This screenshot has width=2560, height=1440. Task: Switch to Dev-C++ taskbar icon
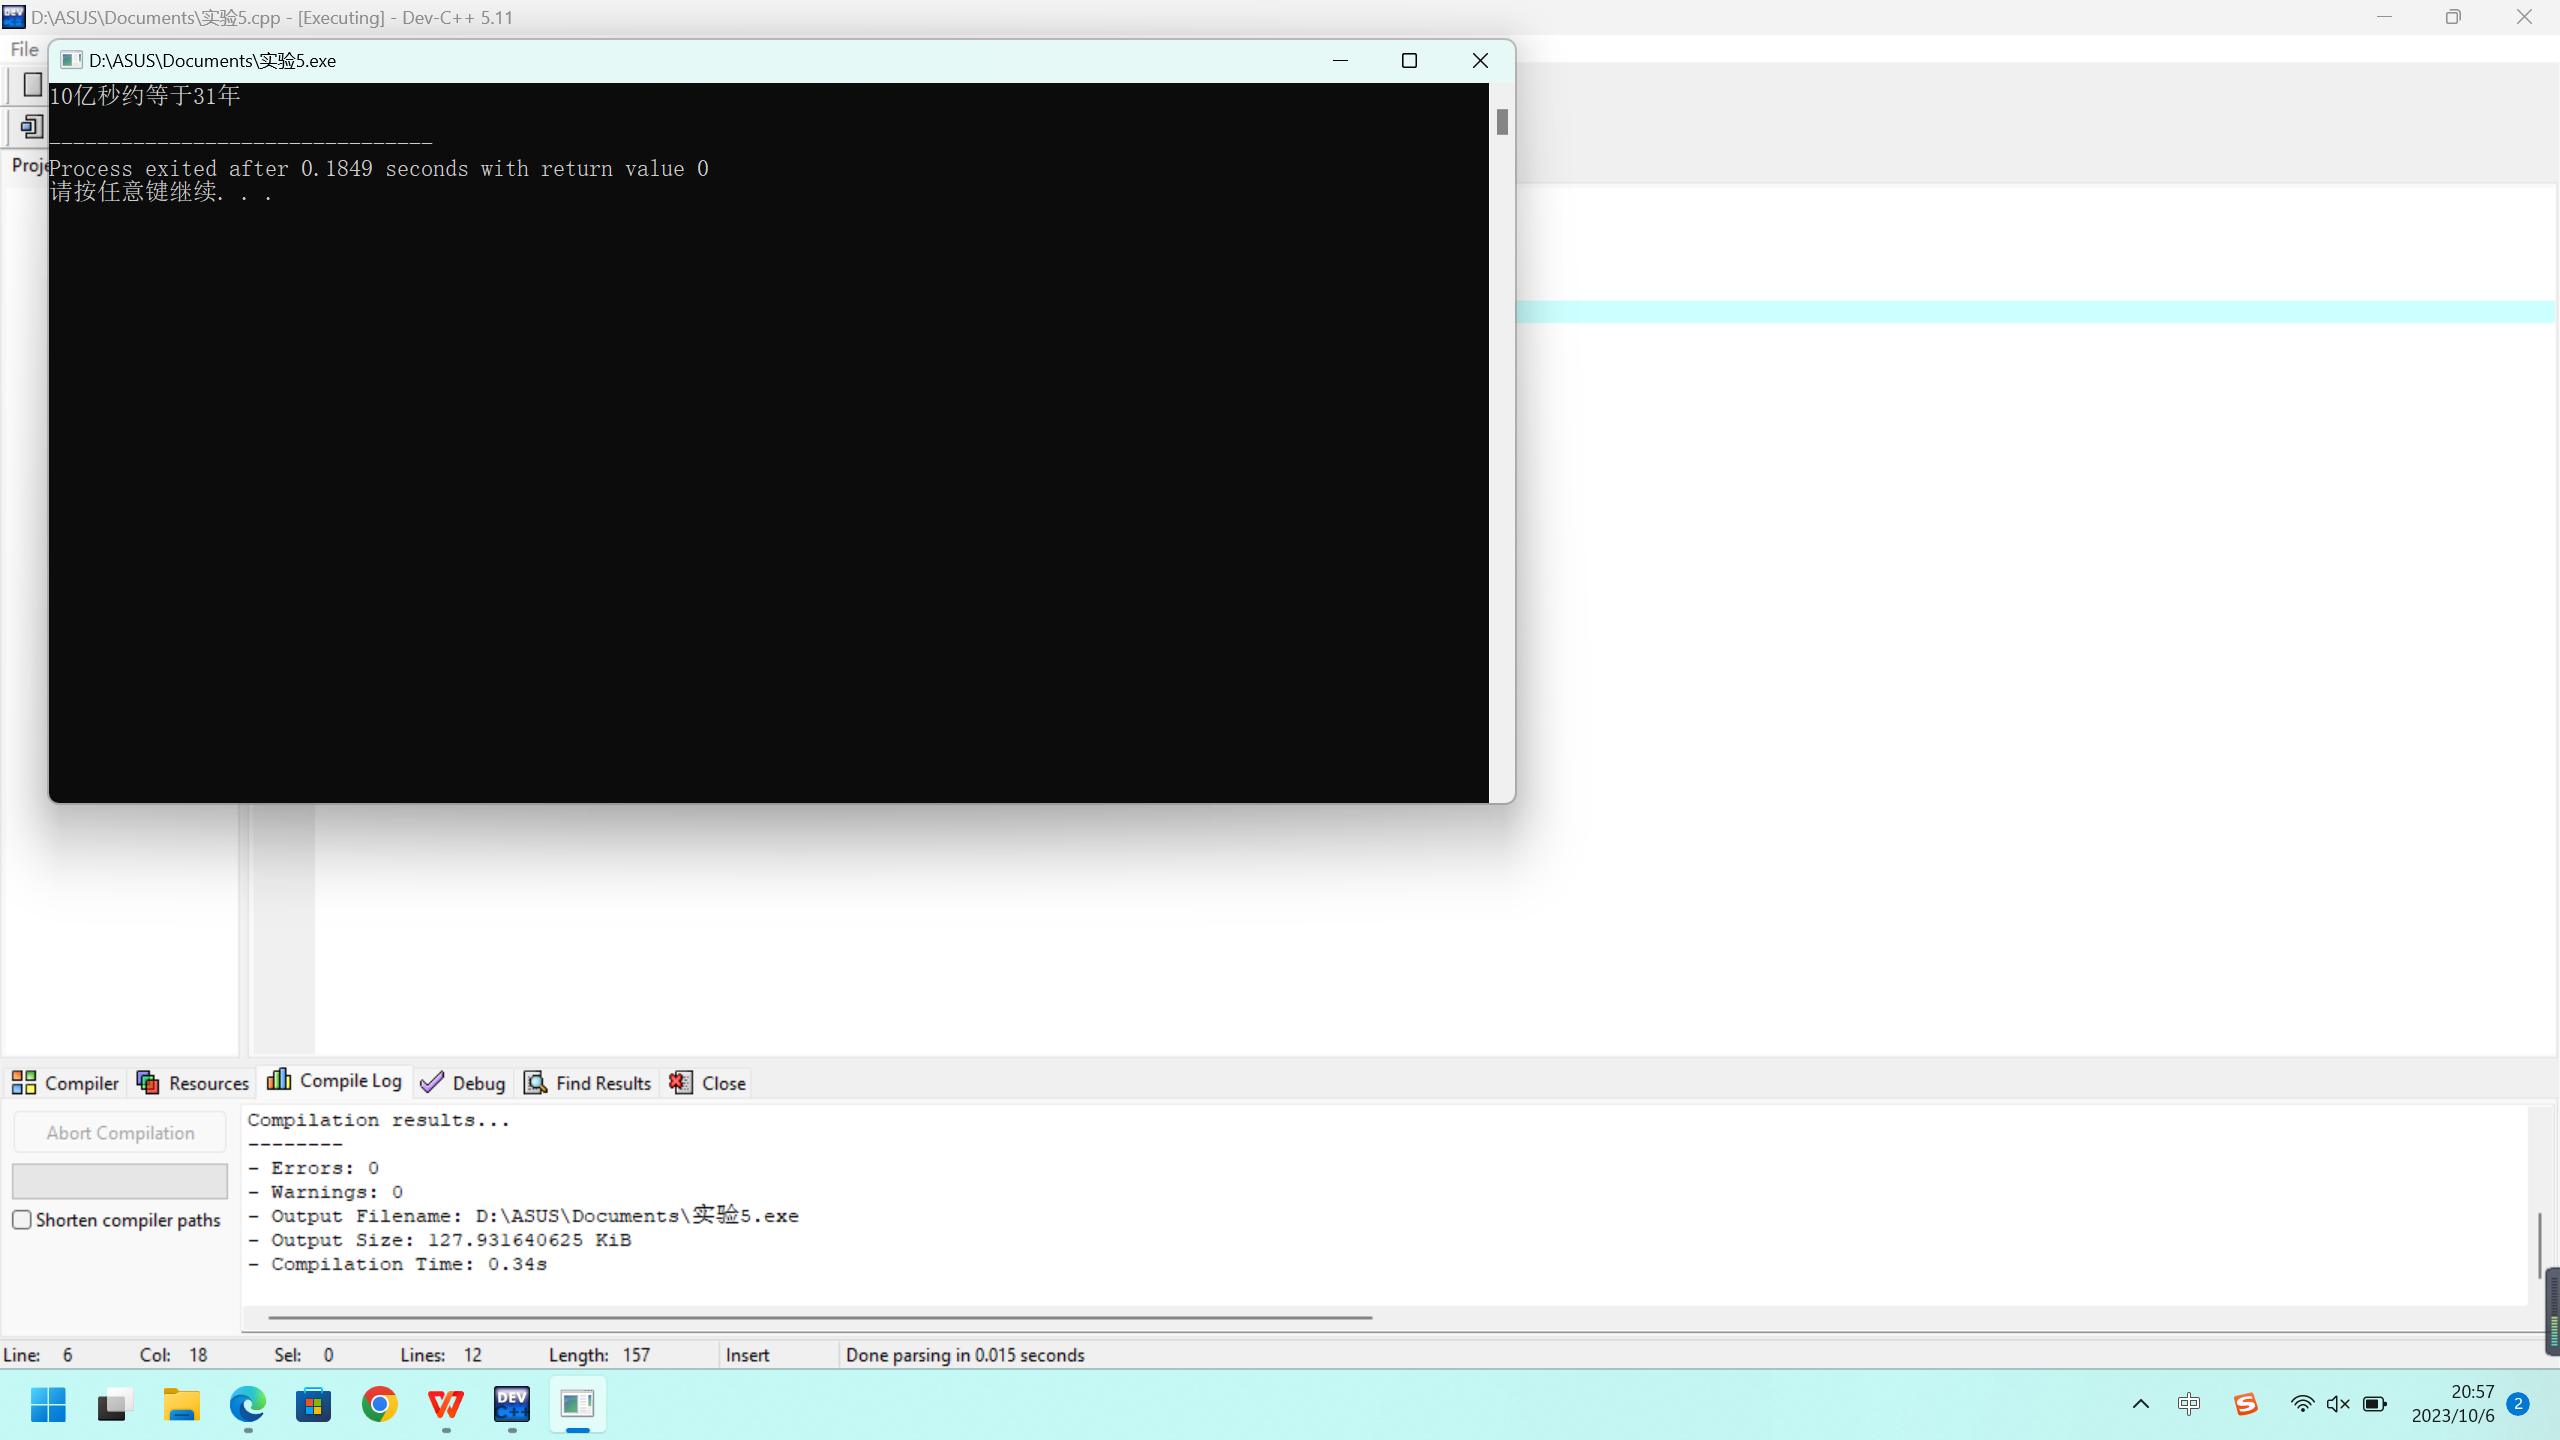coord(512,1405)
